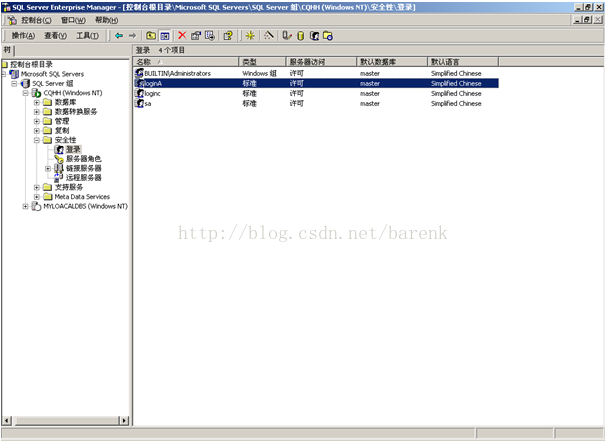607x445 pixels.
Task: Click the rightmost folder toolbar icon
Action: [328, 36]
